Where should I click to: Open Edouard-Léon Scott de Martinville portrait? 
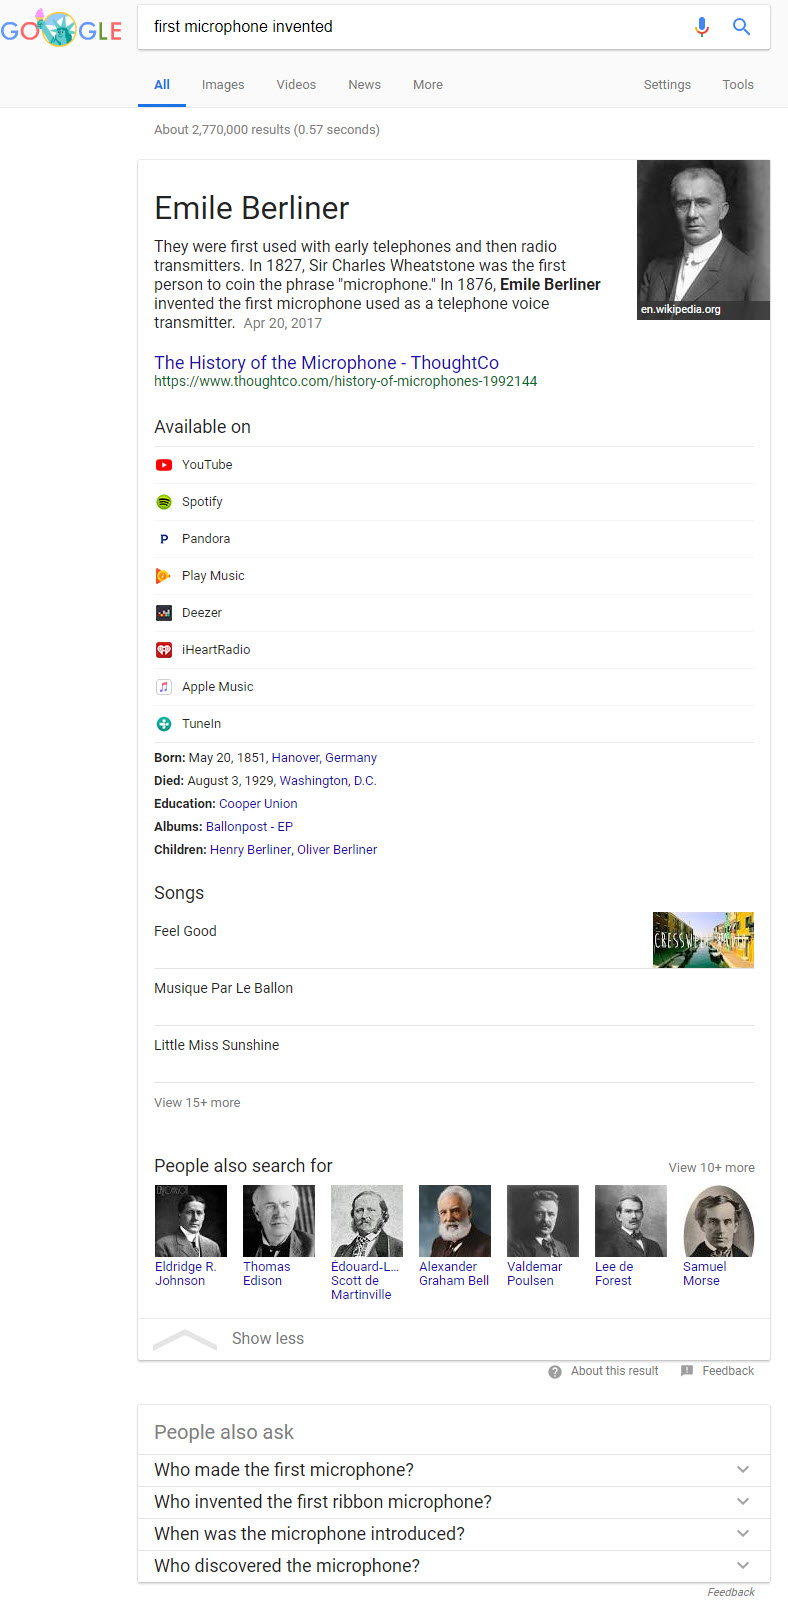(367, 1221)
